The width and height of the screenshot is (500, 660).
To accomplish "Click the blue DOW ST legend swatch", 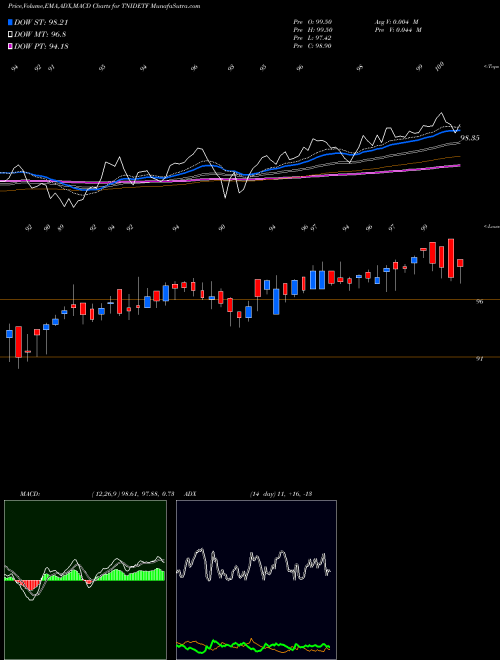I will click(x=11, y=23).
